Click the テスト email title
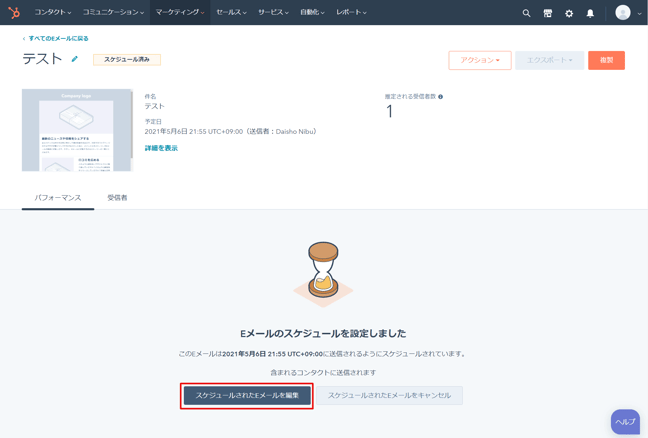648x438 pixels. [x=42, y=59]
